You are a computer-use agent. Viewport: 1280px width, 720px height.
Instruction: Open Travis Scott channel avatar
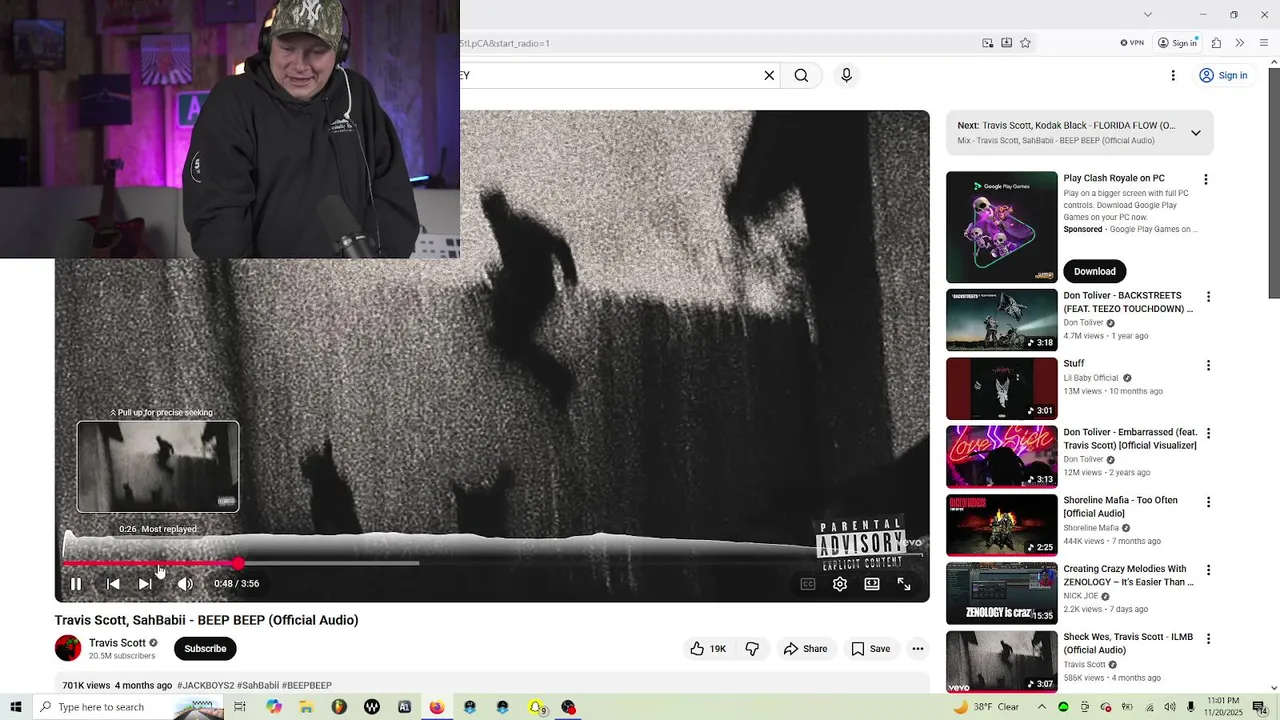coord(68,648)
